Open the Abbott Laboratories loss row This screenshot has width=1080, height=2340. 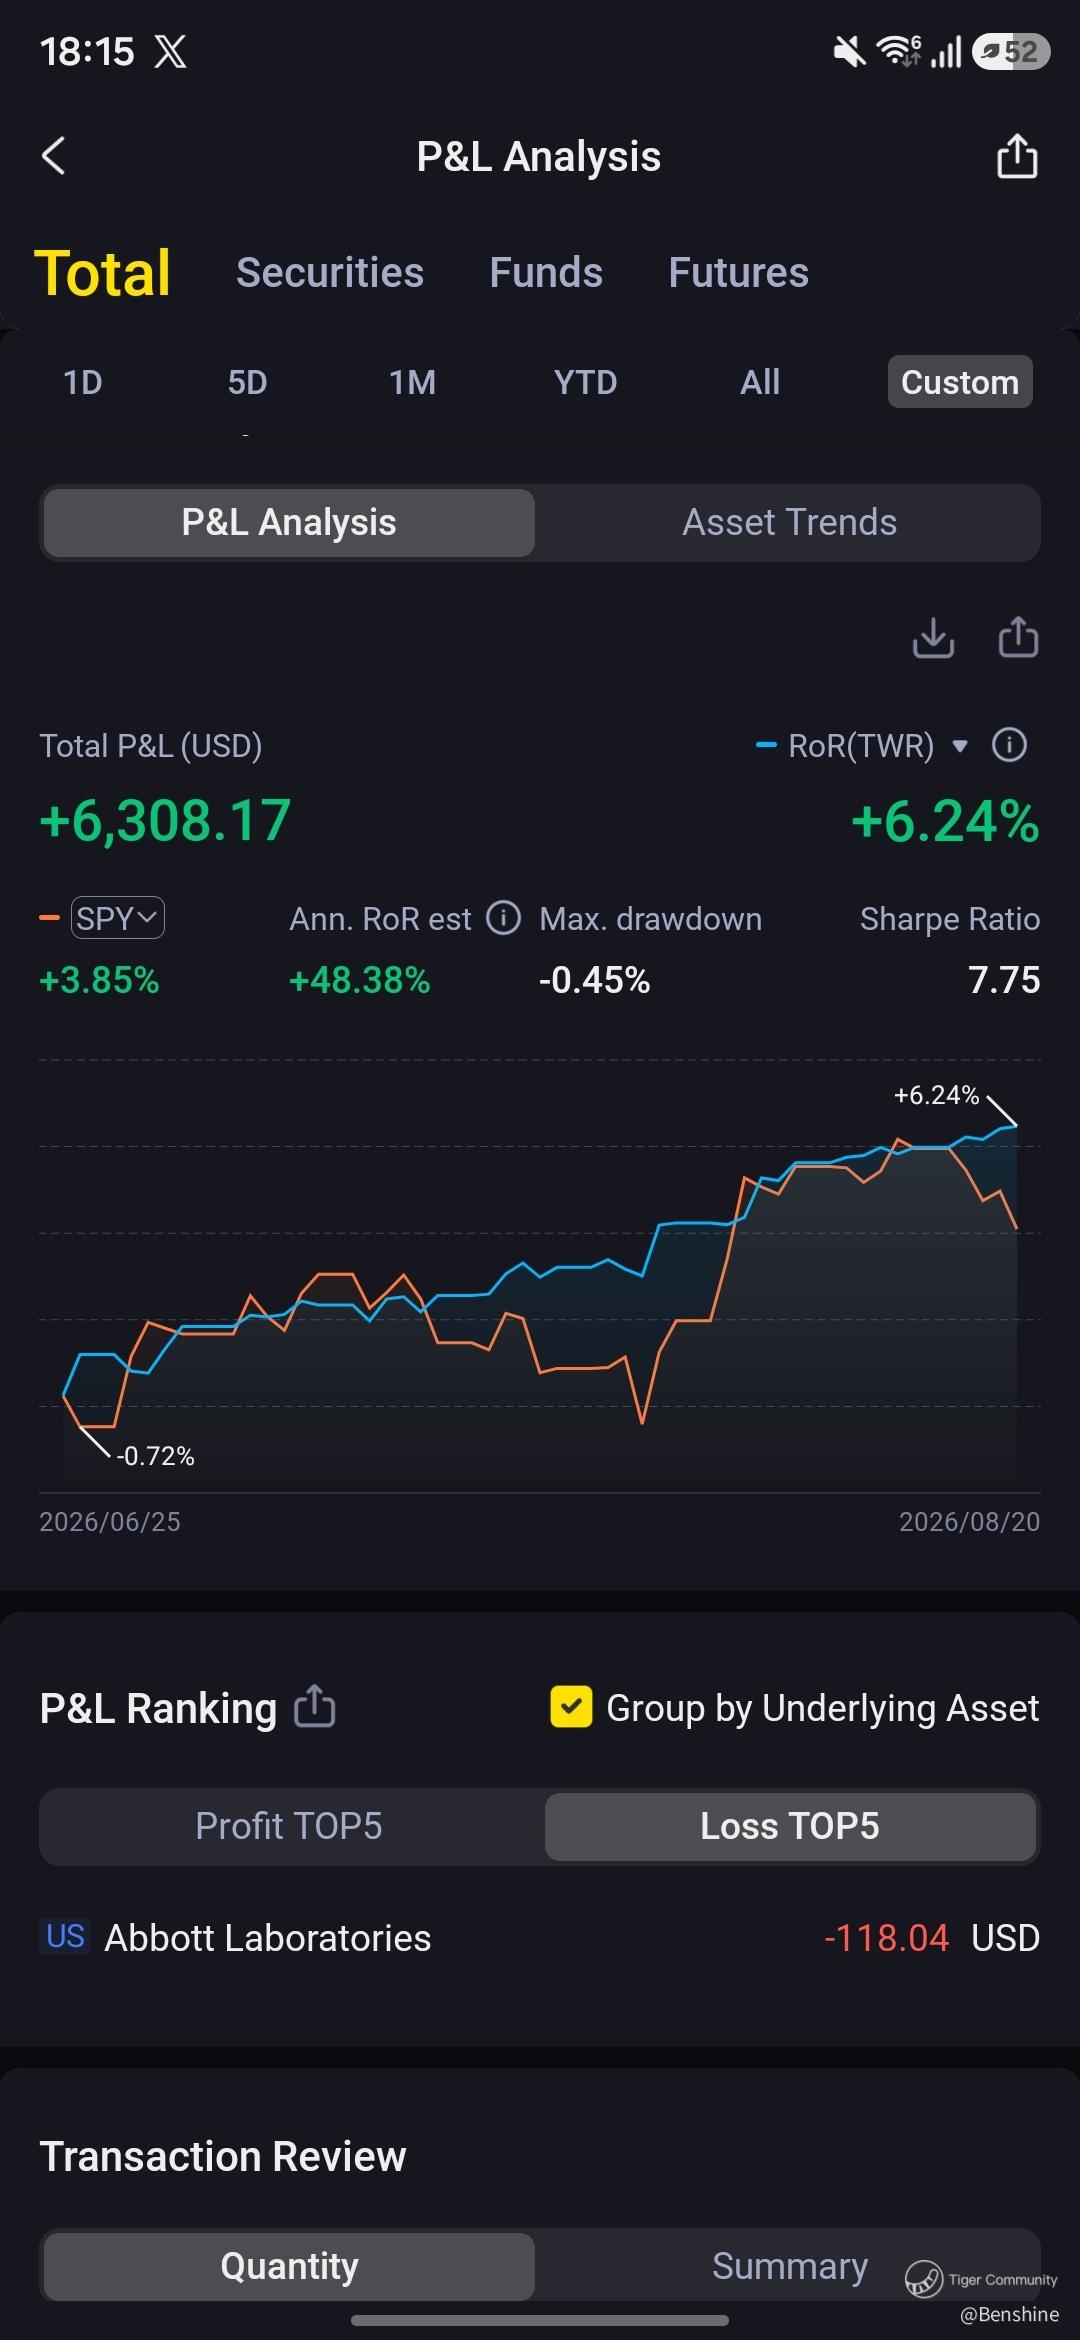(x=540, y=1938)
